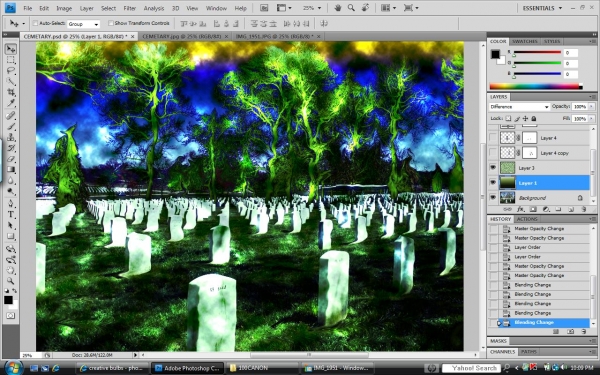Link layers button in Layers panel
The height and width of the screenshot is (375, 600).
click(507, 209)
